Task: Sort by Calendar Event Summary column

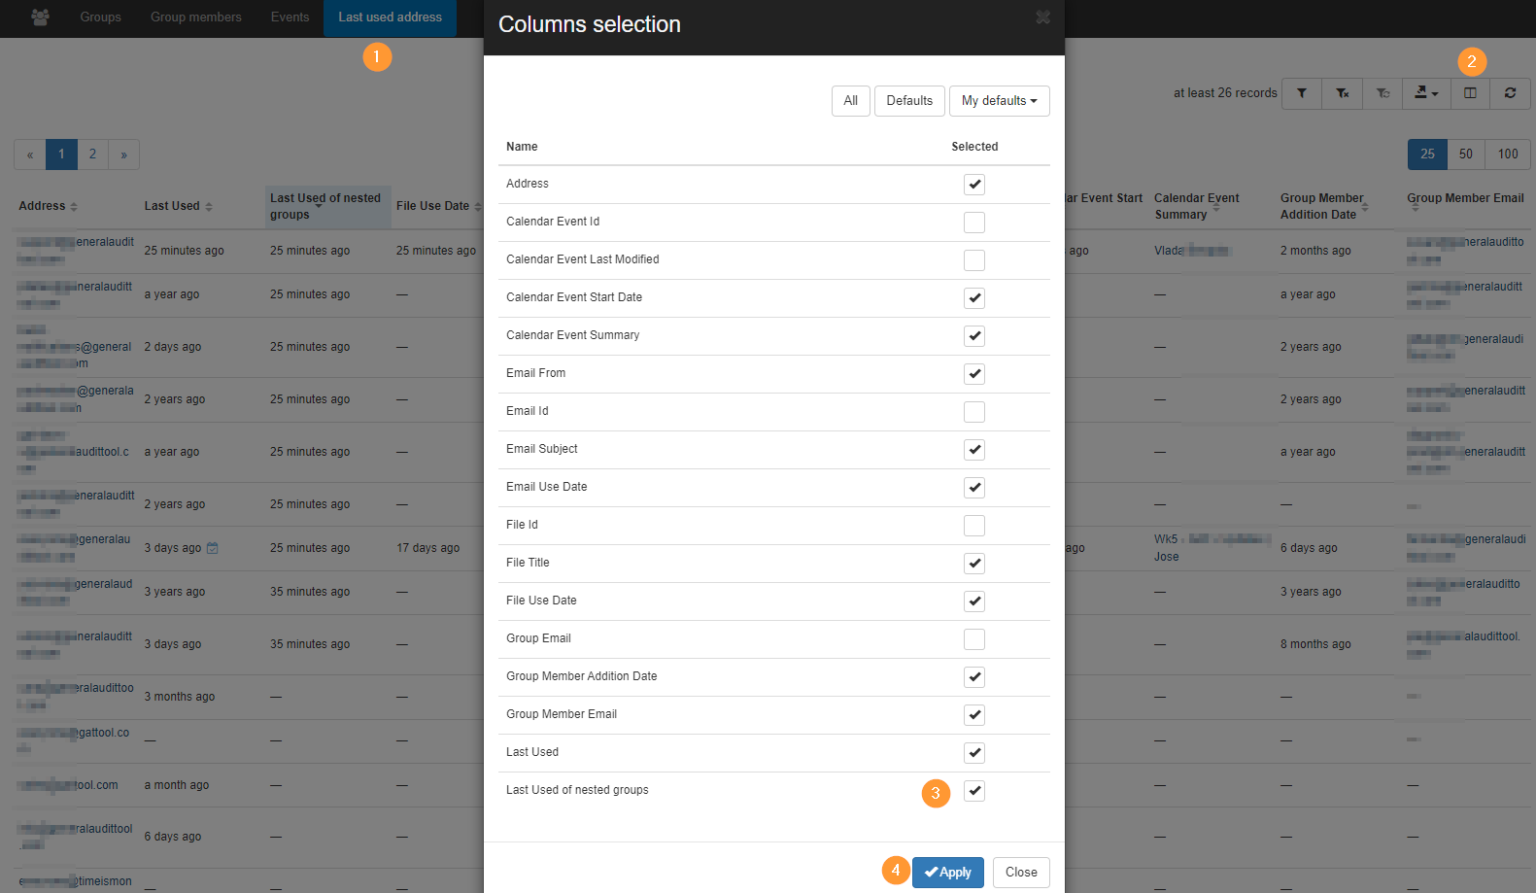Action: pyautogui.click(x=1216, y=207)
